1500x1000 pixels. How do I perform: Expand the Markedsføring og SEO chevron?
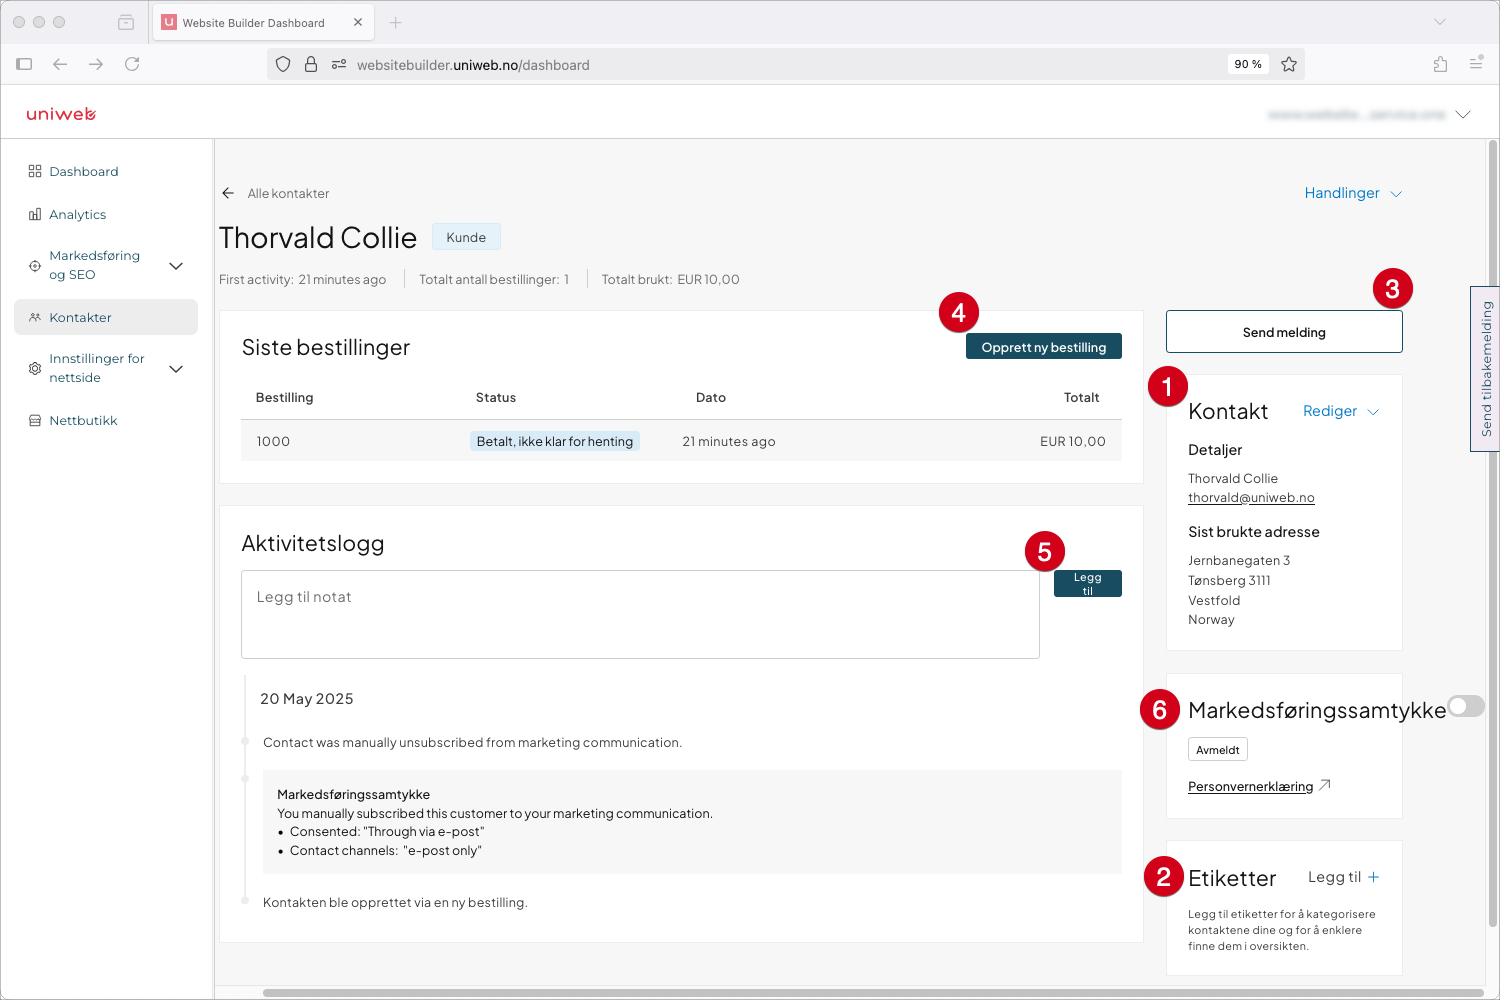coord(176,266)
